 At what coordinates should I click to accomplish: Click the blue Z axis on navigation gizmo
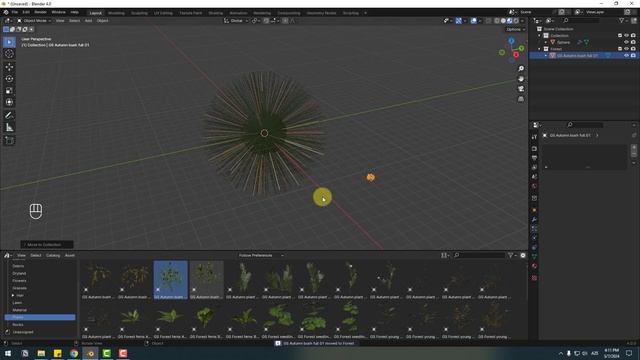coord(511,41)
